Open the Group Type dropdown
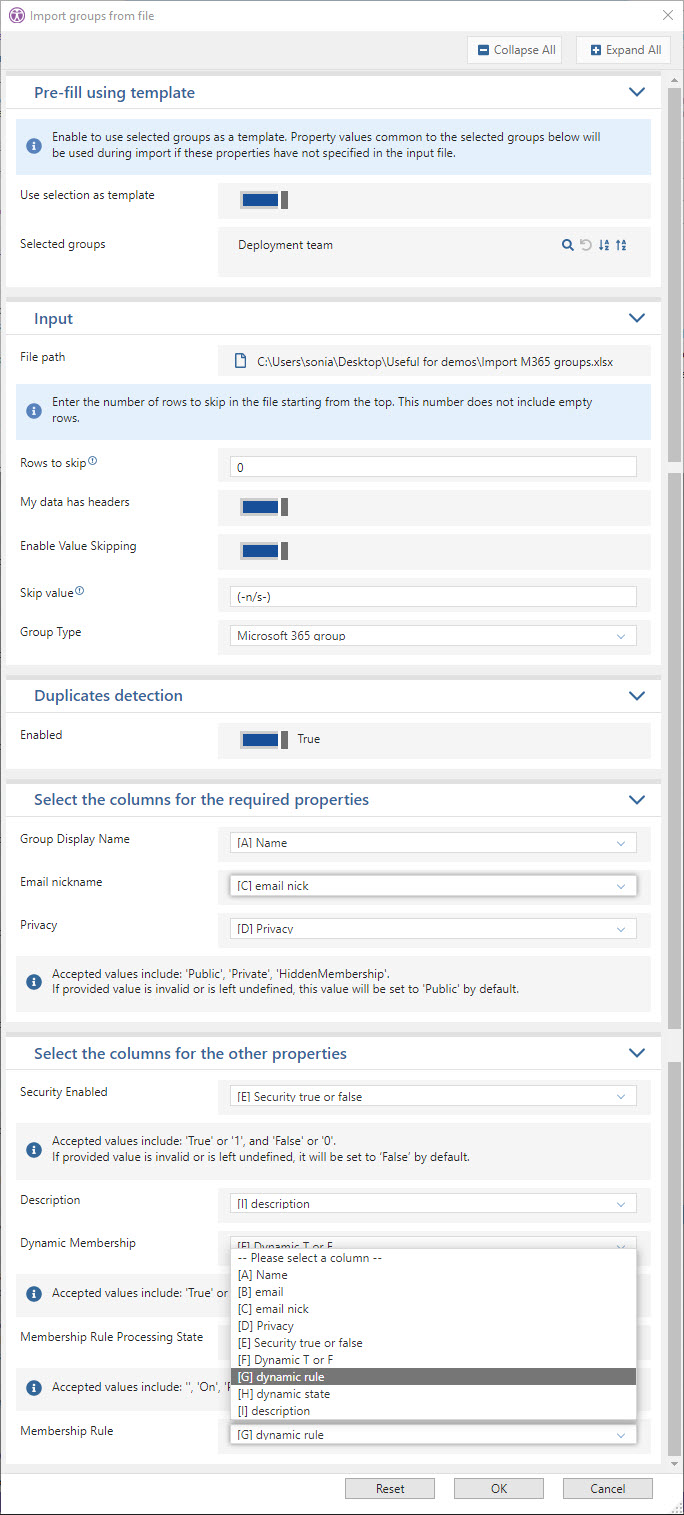Viewport: 684px width, 1515px height. 433,636
